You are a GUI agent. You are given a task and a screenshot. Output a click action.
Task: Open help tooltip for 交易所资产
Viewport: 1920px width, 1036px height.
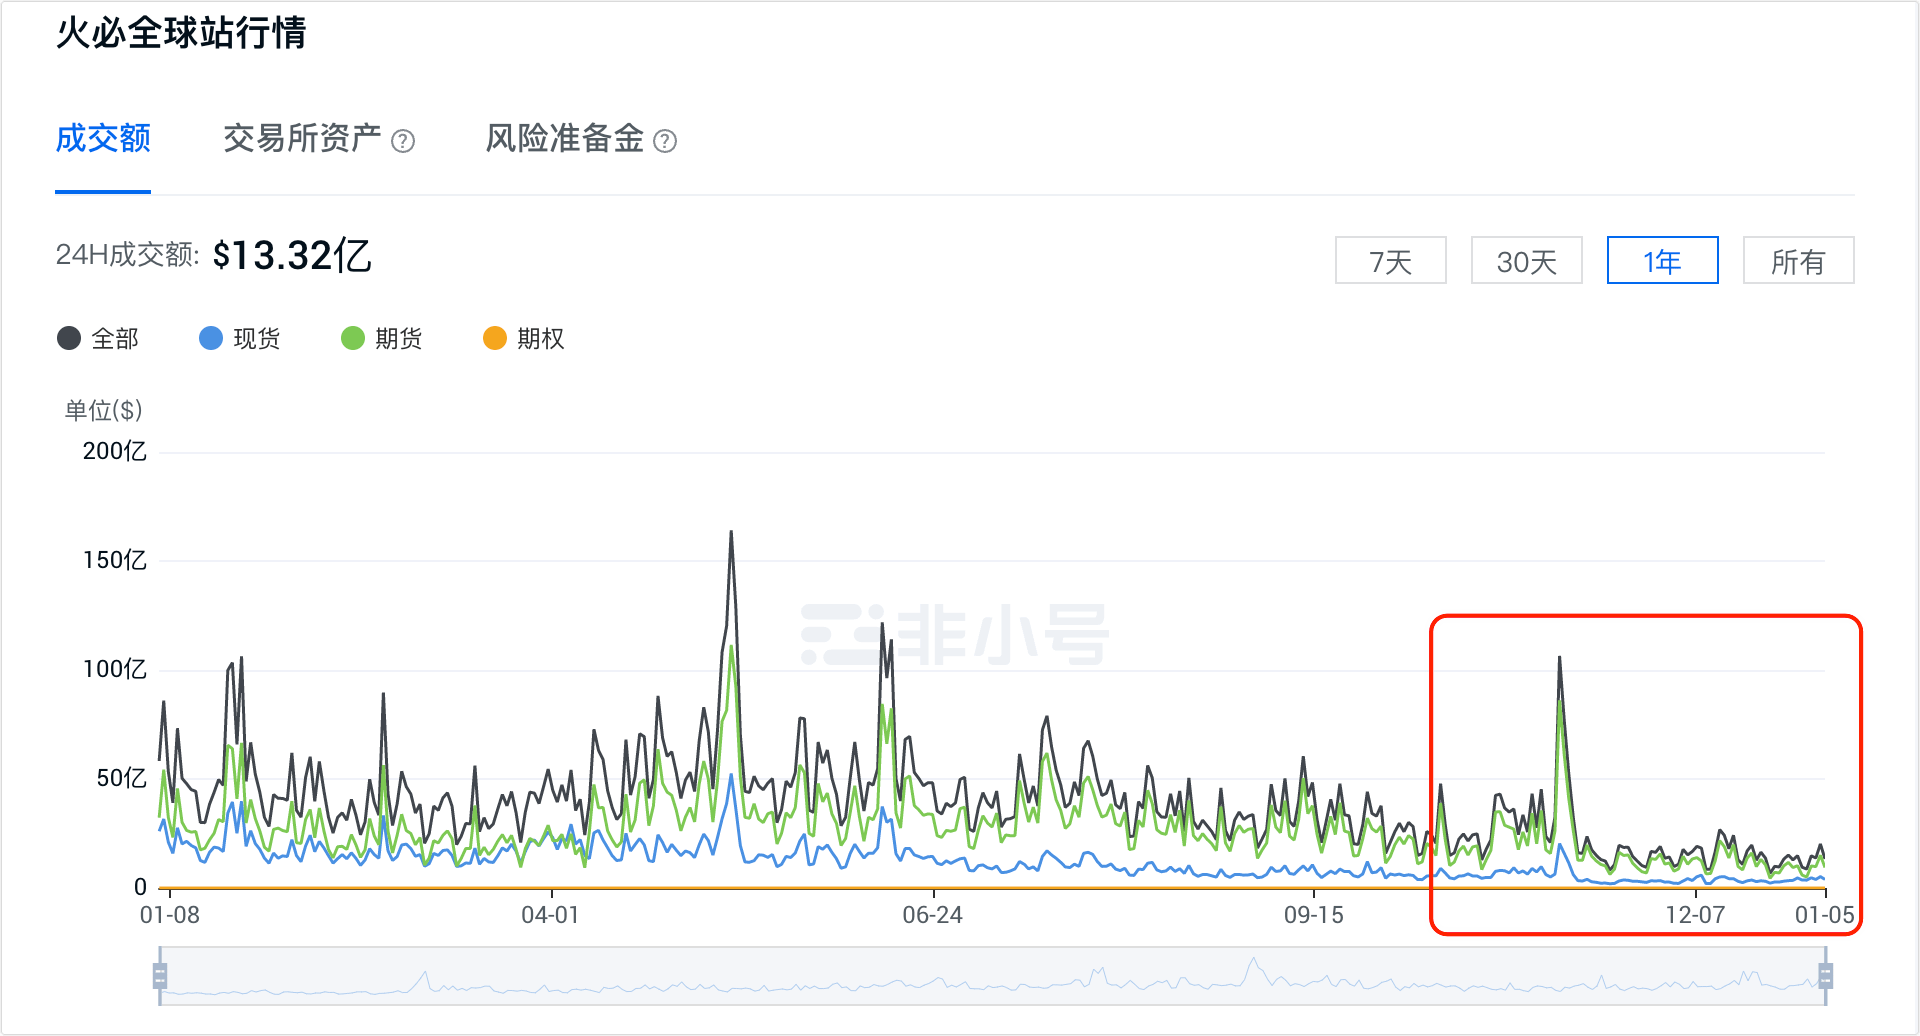[404, 140]
